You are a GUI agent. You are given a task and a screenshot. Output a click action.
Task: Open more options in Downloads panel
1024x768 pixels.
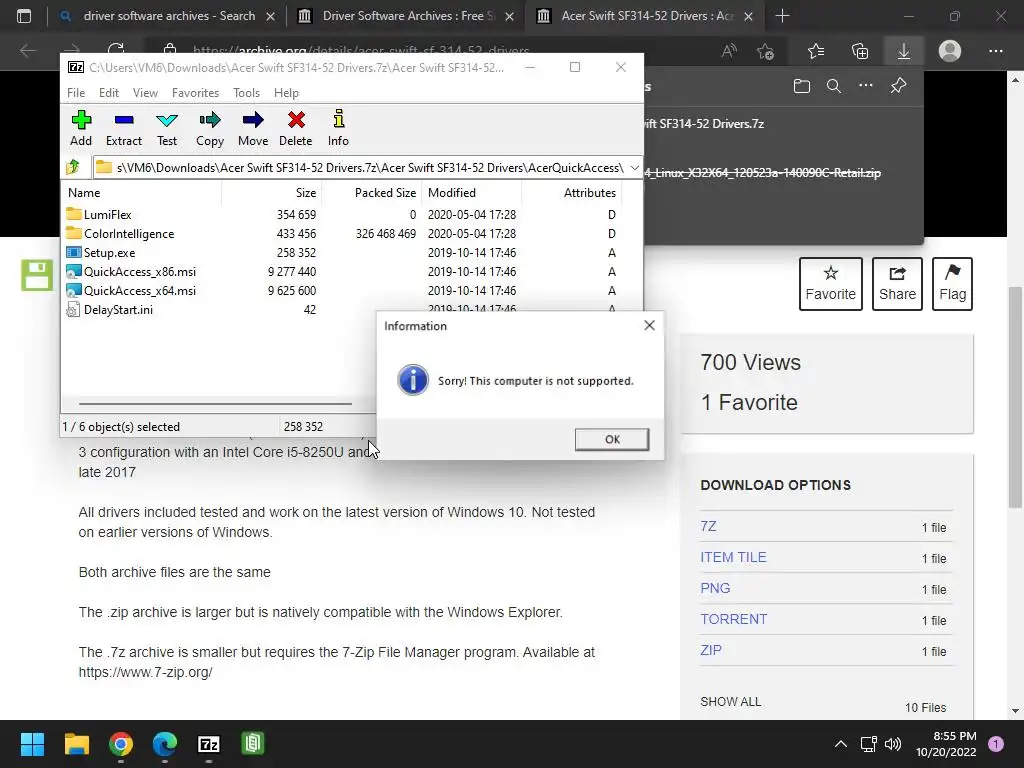(x=865, y=86)
